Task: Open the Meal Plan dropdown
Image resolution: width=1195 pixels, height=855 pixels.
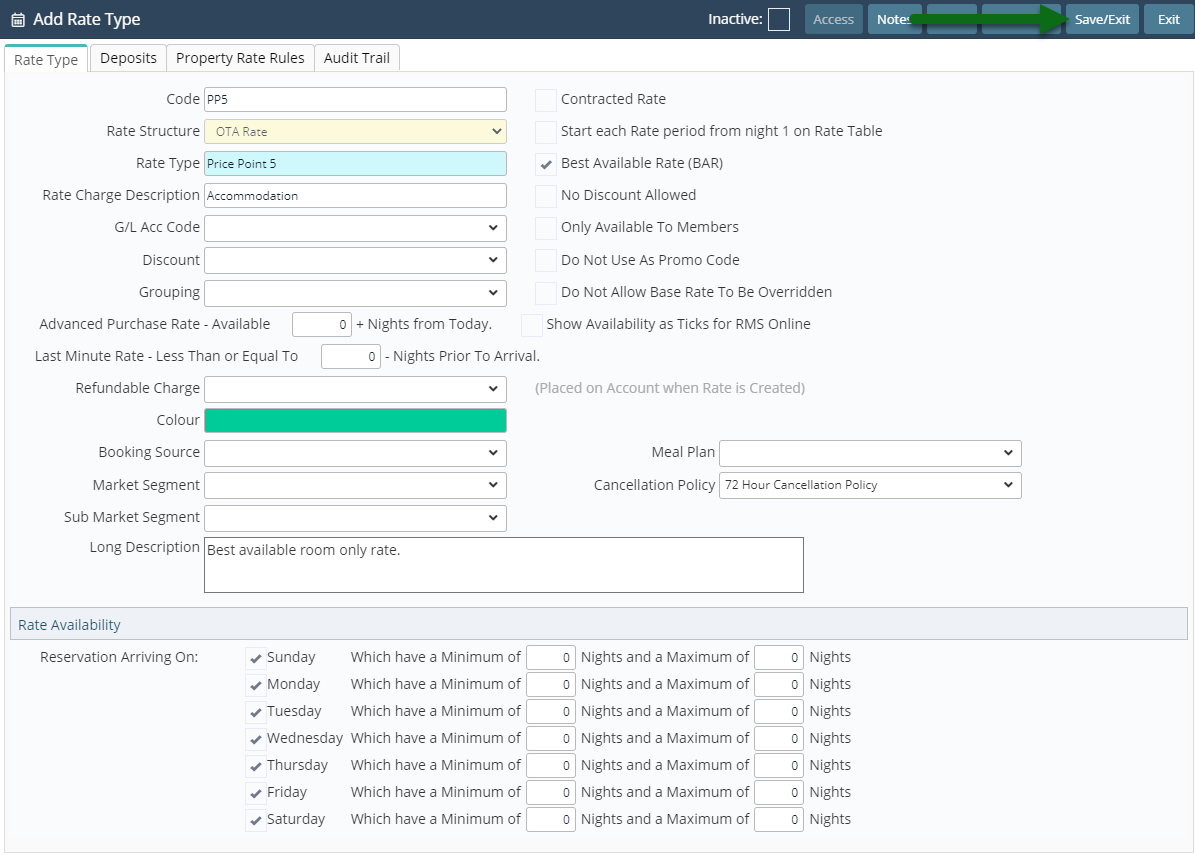Action: click(x=870, y=453)
